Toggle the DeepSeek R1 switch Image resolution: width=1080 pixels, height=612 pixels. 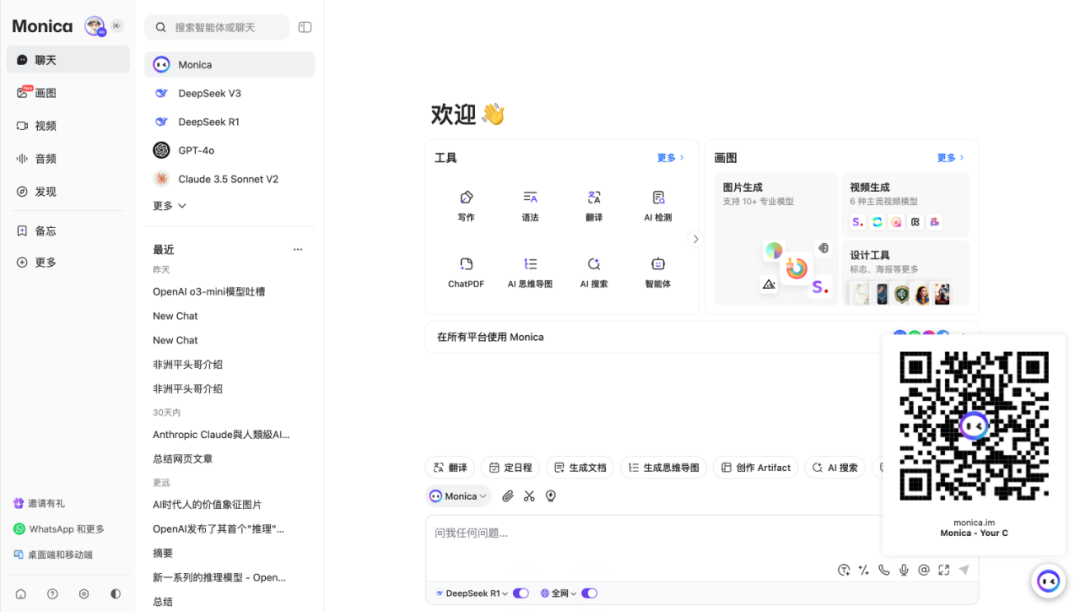pyautogui.click(x=521, y=593)
